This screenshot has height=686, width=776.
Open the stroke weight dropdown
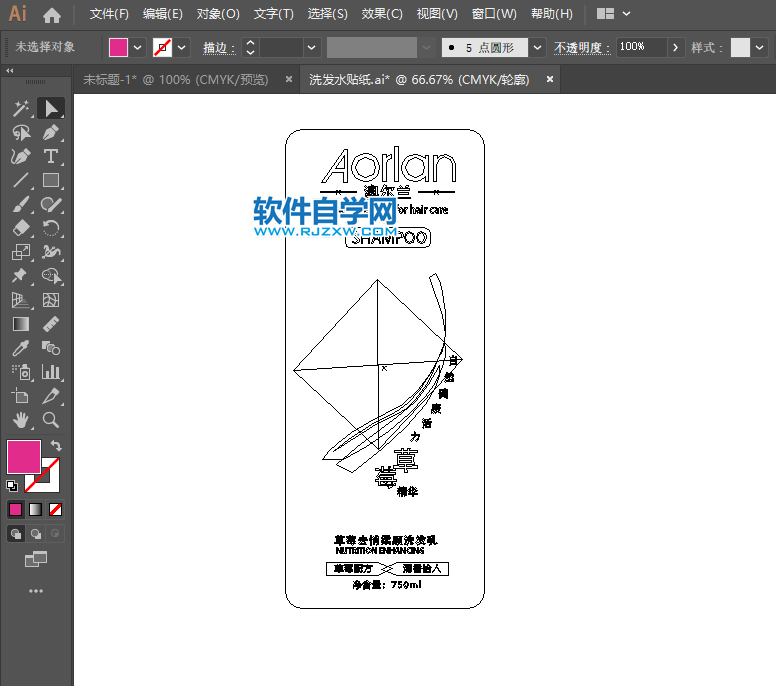pos(311,48)
